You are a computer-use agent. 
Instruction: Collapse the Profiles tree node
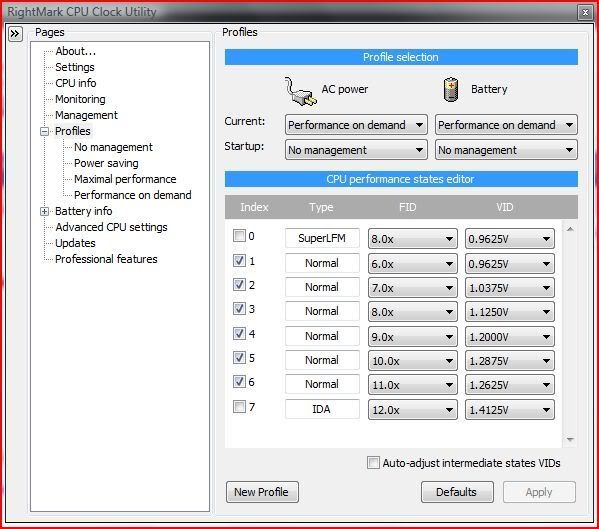(45, 131)
